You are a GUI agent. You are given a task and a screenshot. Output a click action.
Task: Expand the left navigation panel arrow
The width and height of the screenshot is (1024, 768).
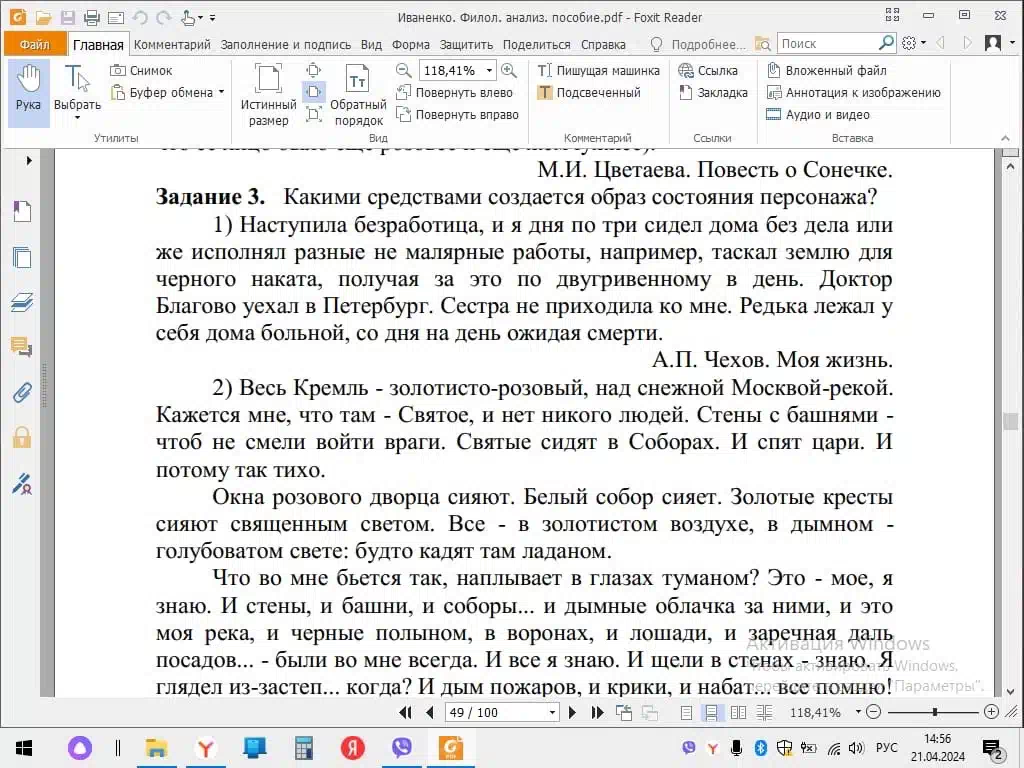point(29,160)
